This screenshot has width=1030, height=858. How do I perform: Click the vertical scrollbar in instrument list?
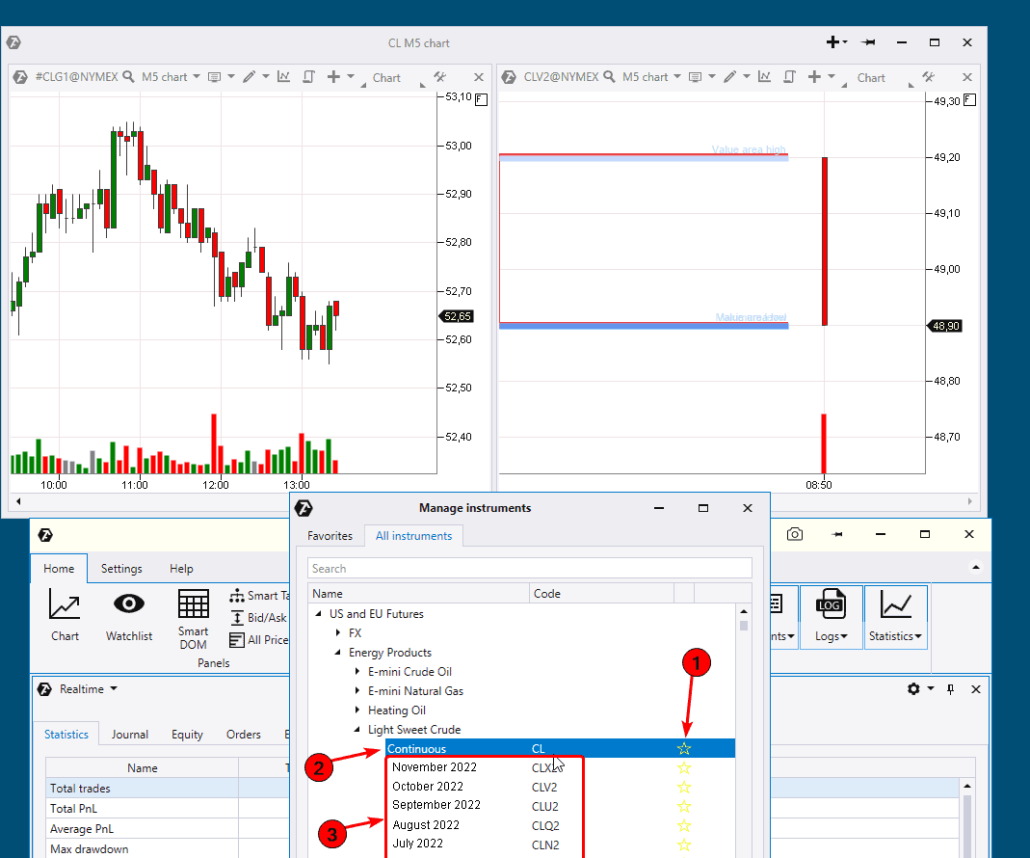click(743, 626)
